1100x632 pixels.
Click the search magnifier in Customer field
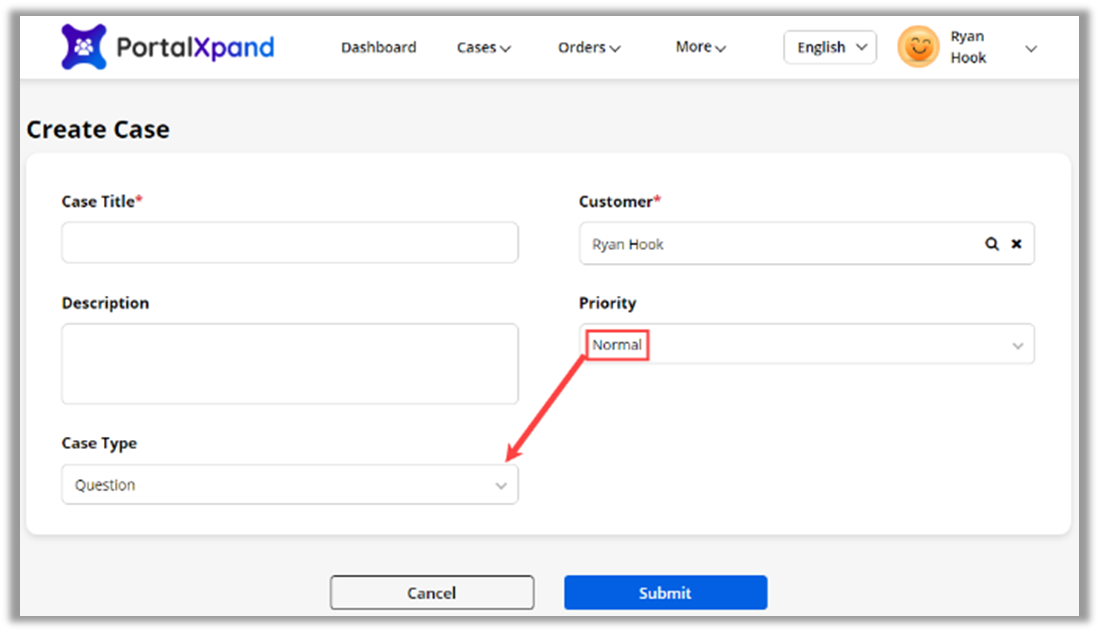tap(992, 244)
